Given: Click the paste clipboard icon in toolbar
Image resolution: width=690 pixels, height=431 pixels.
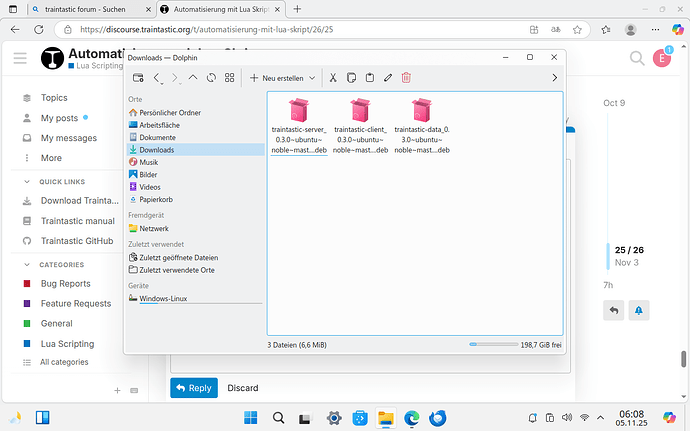Looking at the screenshot, I should (370, 77).
